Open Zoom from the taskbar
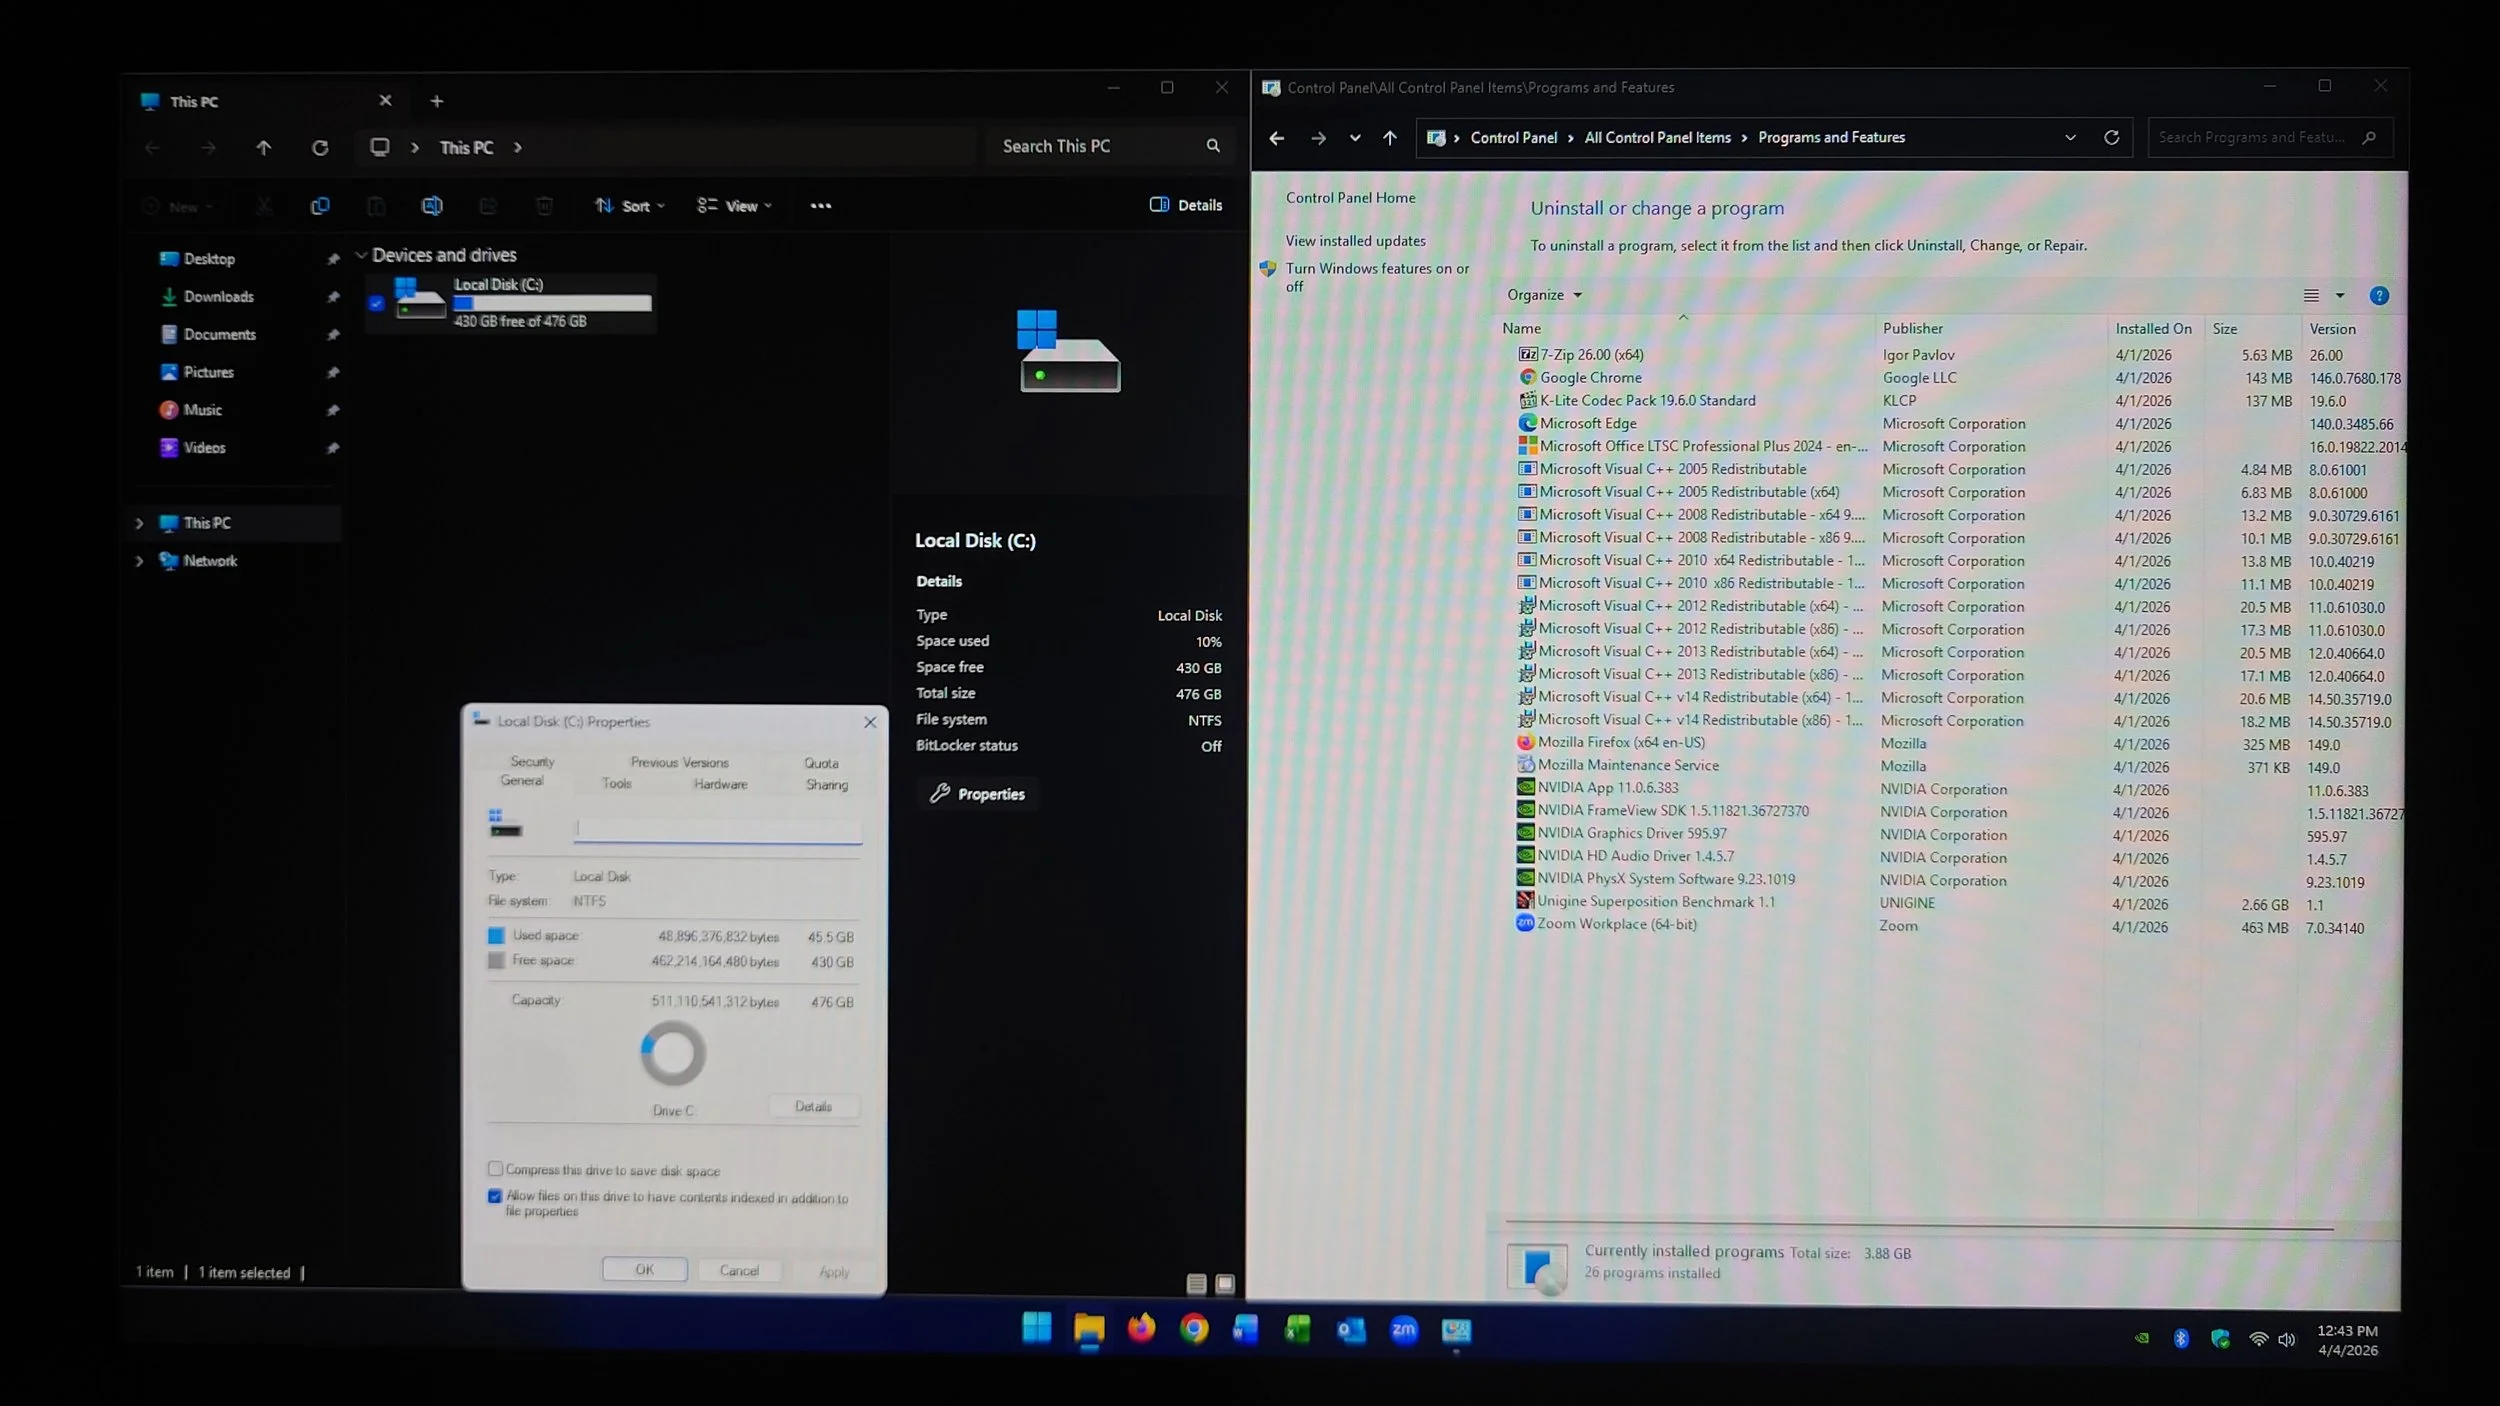The image size is (2500, 1406). click(x=1403, y=1330)
